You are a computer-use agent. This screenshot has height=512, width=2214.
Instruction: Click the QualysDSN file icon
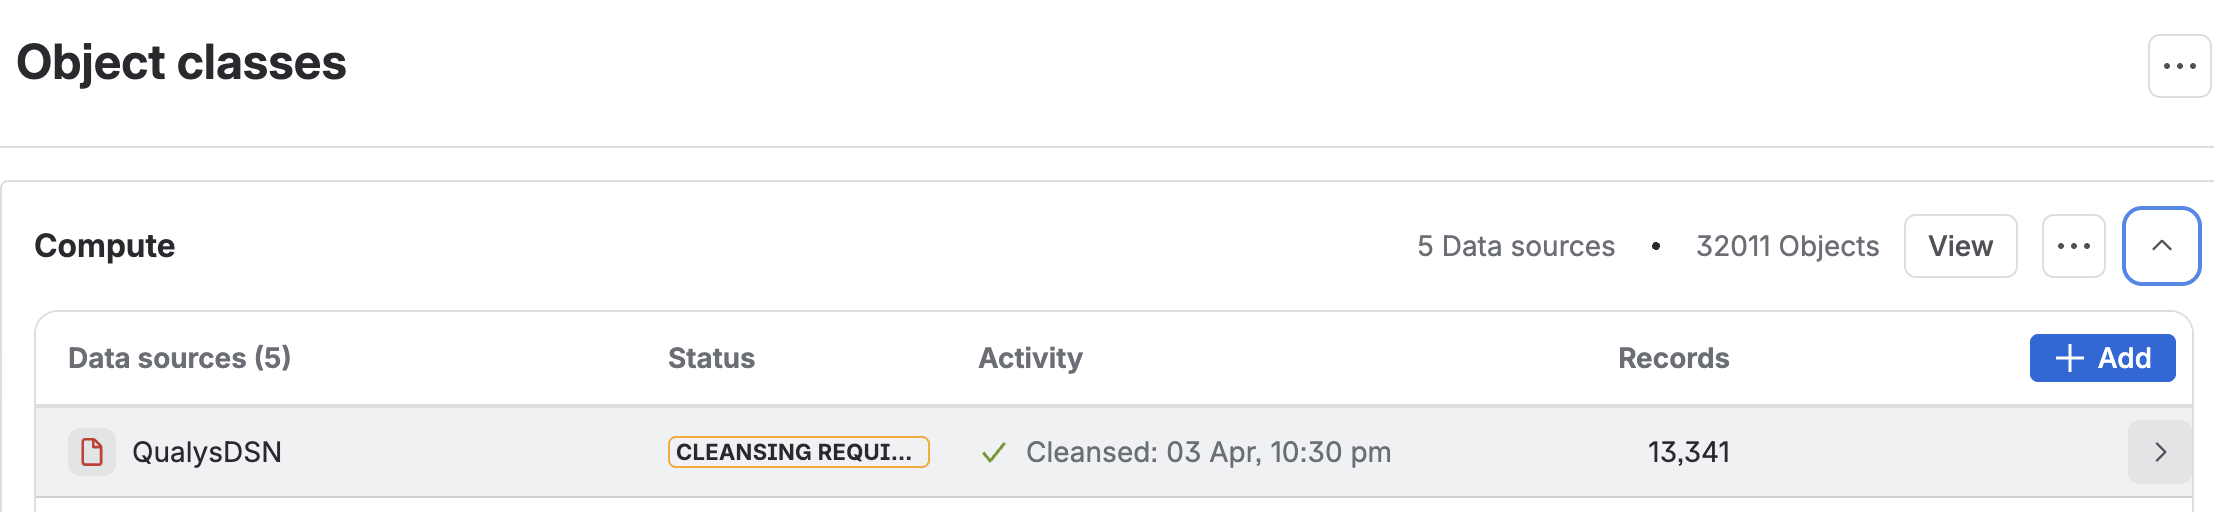[x=92, y=452]
